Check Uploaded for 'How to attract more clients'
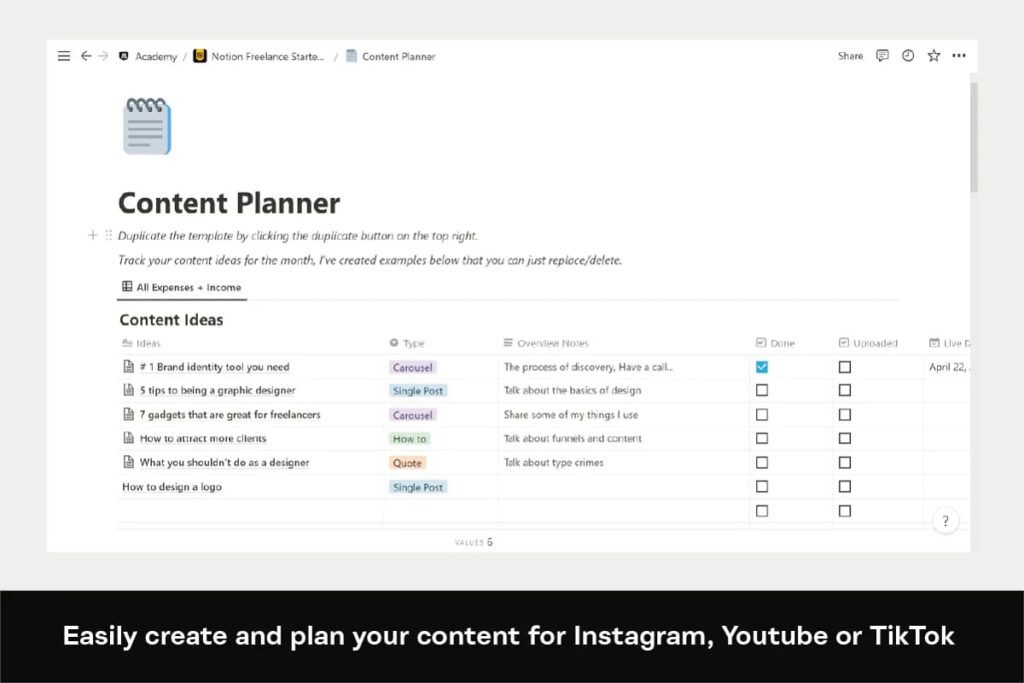 point(845,438)
